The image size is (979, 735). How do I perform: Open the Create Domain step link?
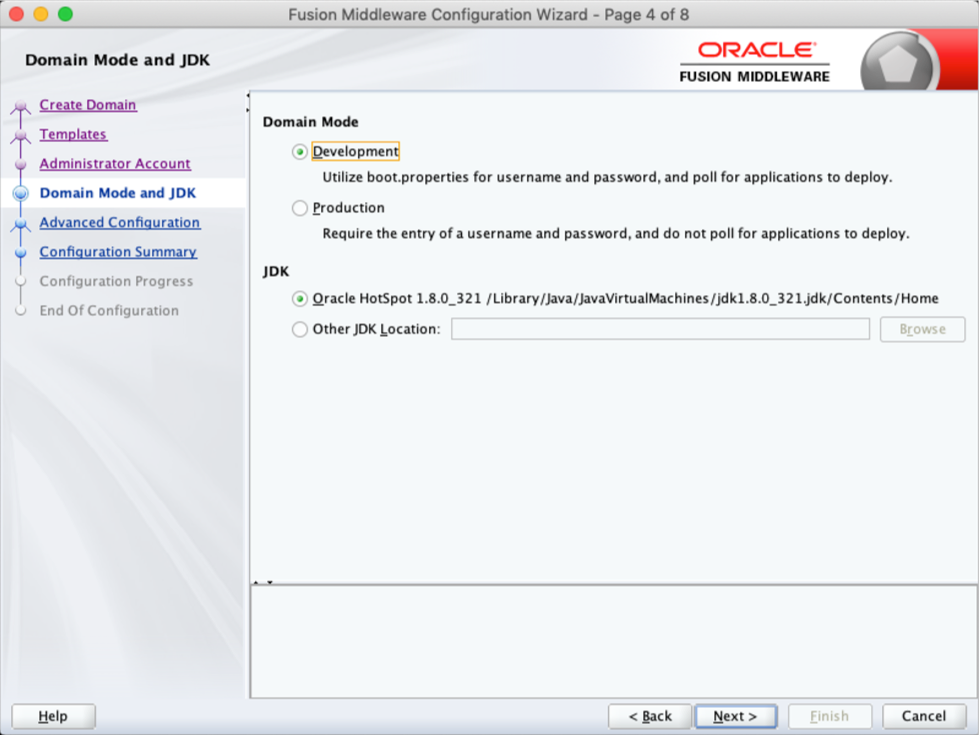[87, 105]
